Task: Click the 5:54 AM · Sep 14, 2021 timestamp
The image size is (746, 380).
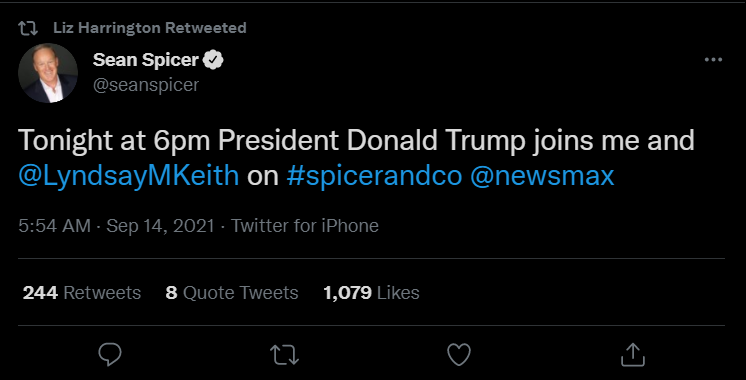Action: (117, 225)
